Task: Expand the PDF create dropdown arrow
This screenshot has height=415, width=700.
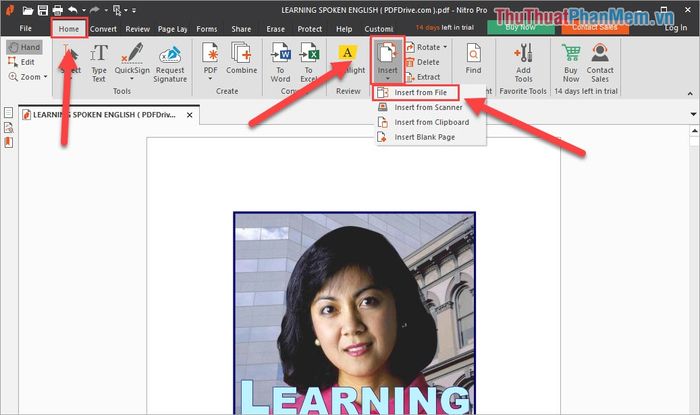Action: 210,79
